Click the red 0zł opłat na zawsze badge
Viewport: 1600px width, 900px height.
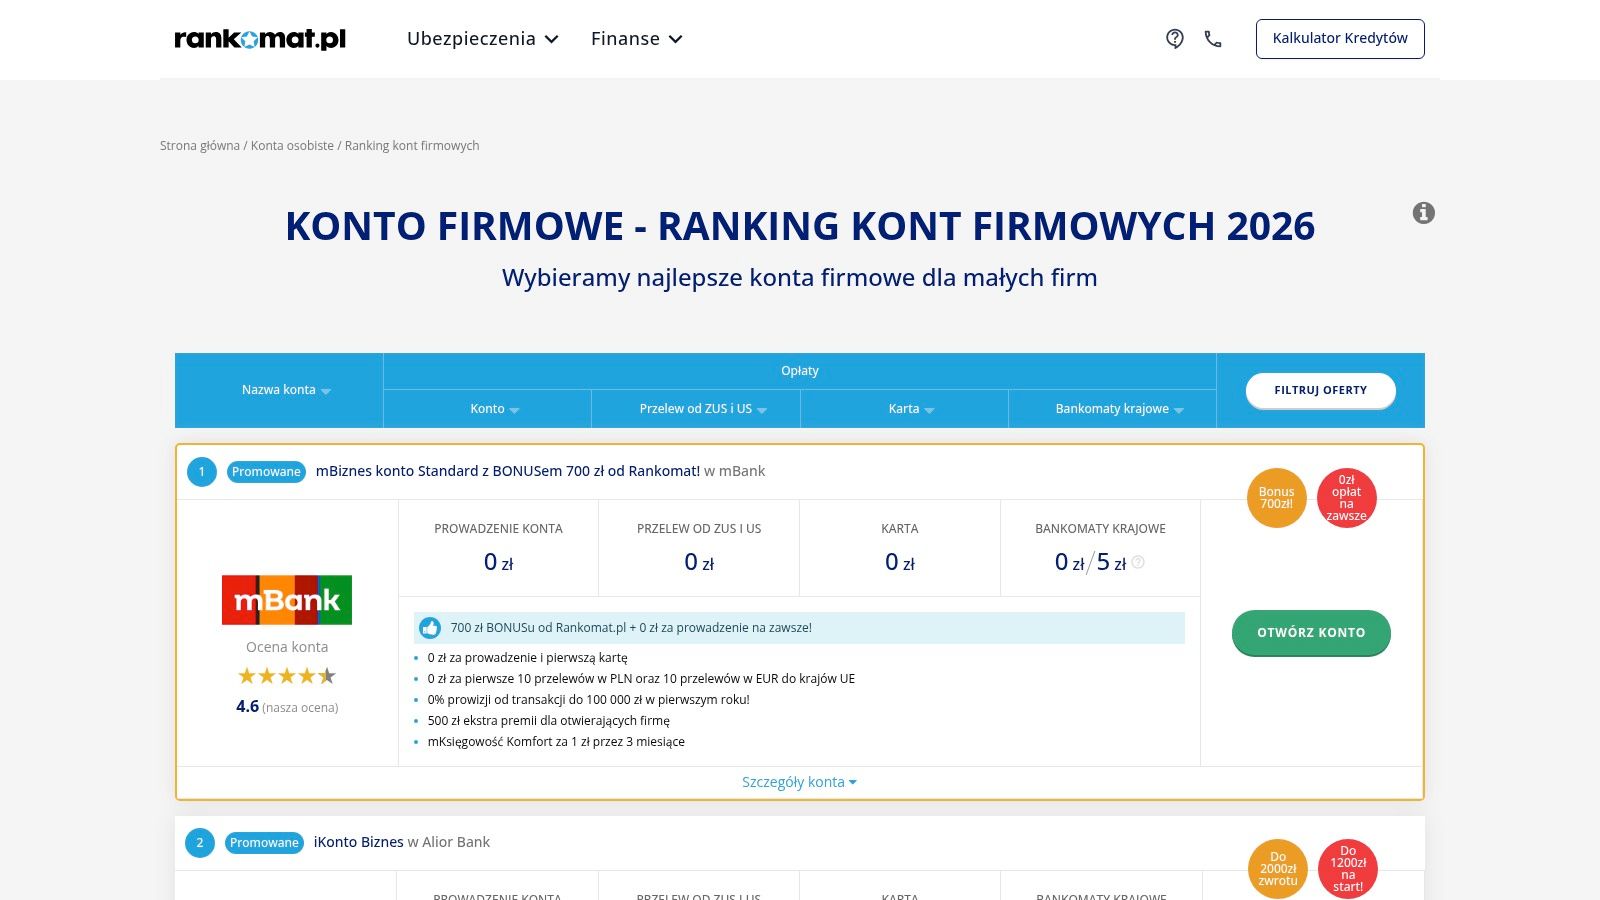click(1347, 498)
